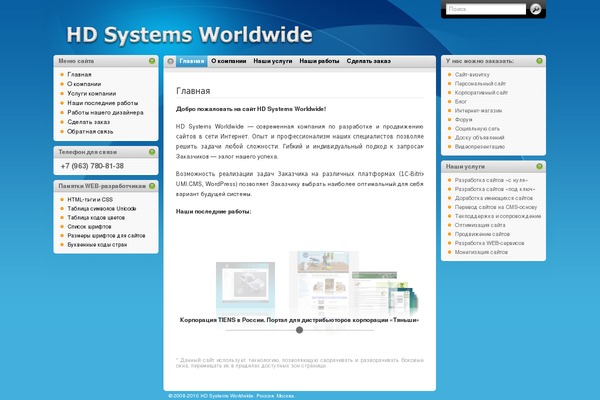Select Персональный сайт order option
The width and height of the screenshot is (600, 400).
(x=480, y=83)
